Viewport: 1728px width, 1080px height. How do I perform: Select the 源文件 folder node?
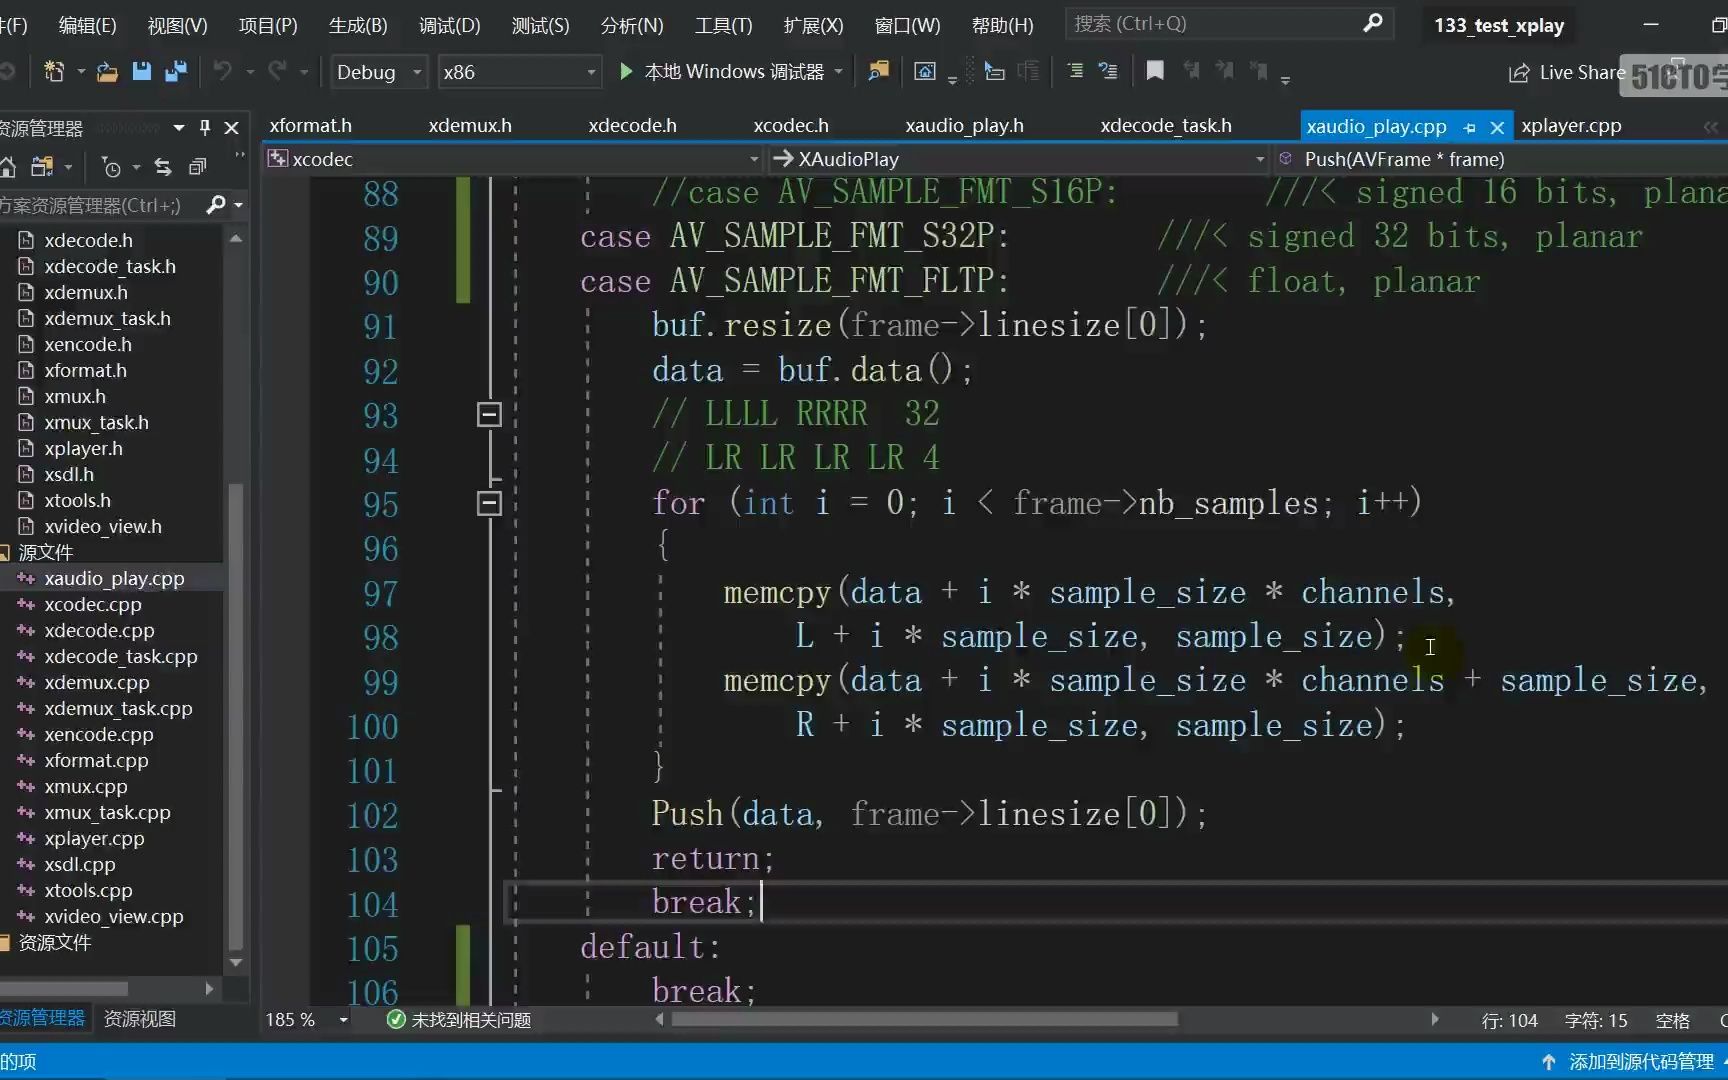tap(45, 552)
